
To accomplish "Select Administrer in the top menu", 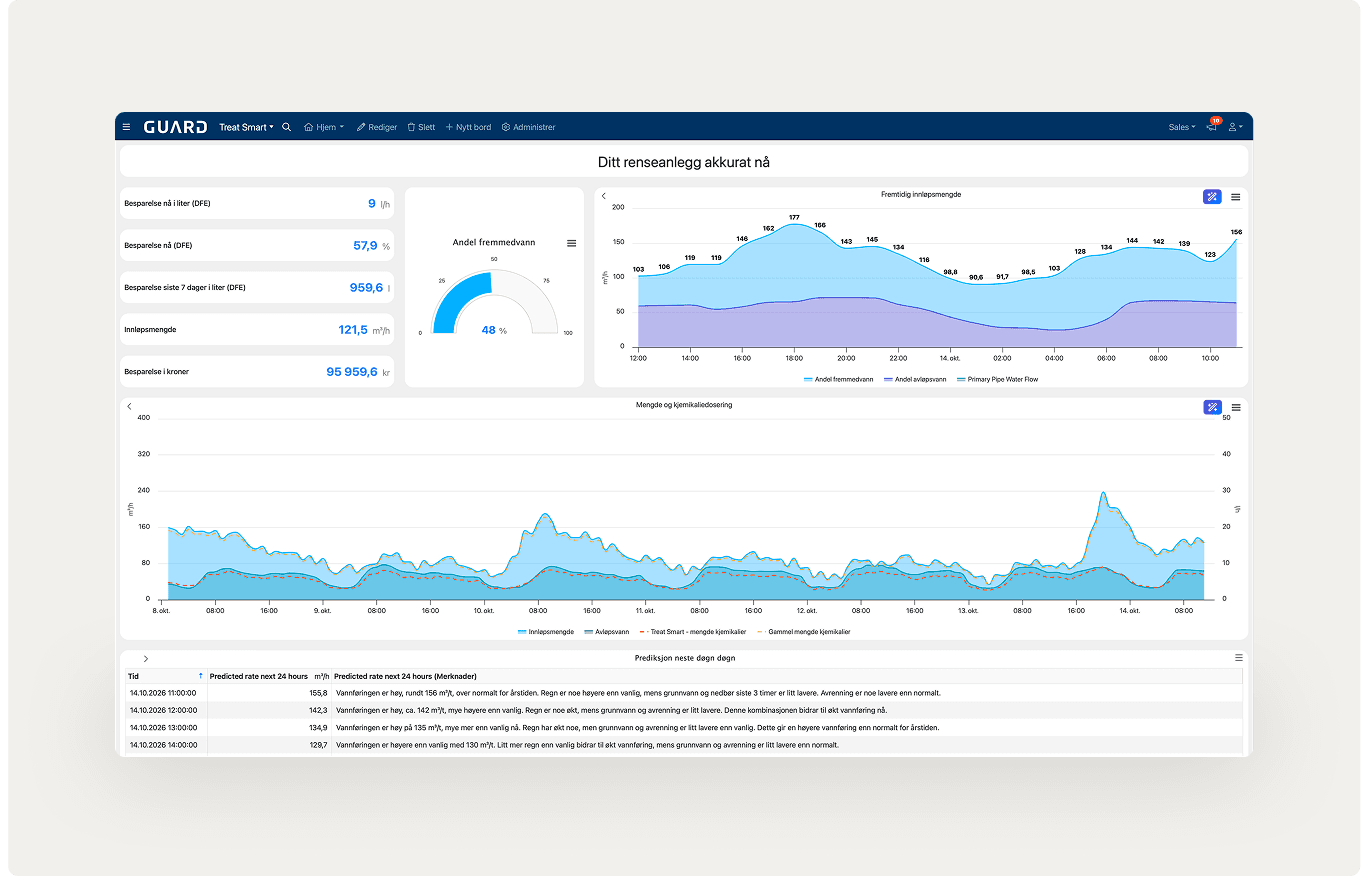I will tap(528, 127).
